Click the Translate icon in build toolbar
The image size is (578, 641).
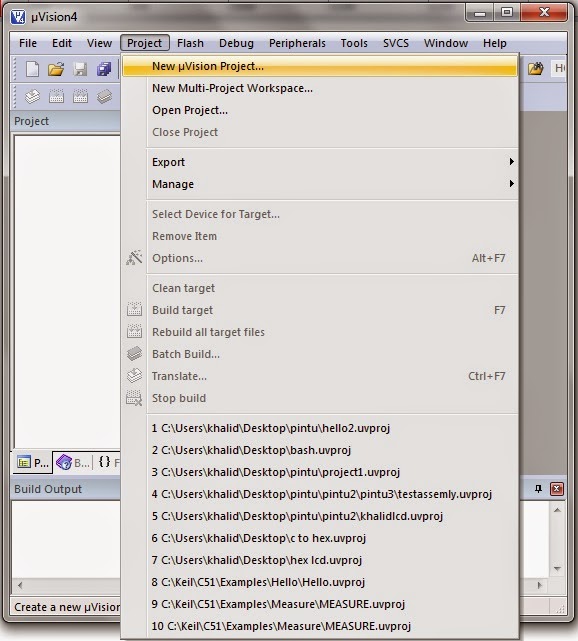point(32,96)
